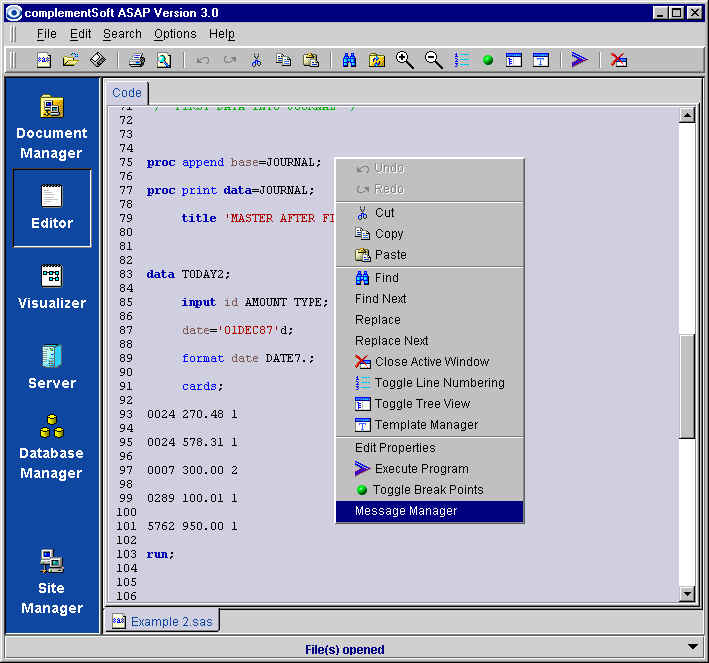Choose Close Active Window in context menu
Viewport: 709px width, 663px height.
[430, 362]
